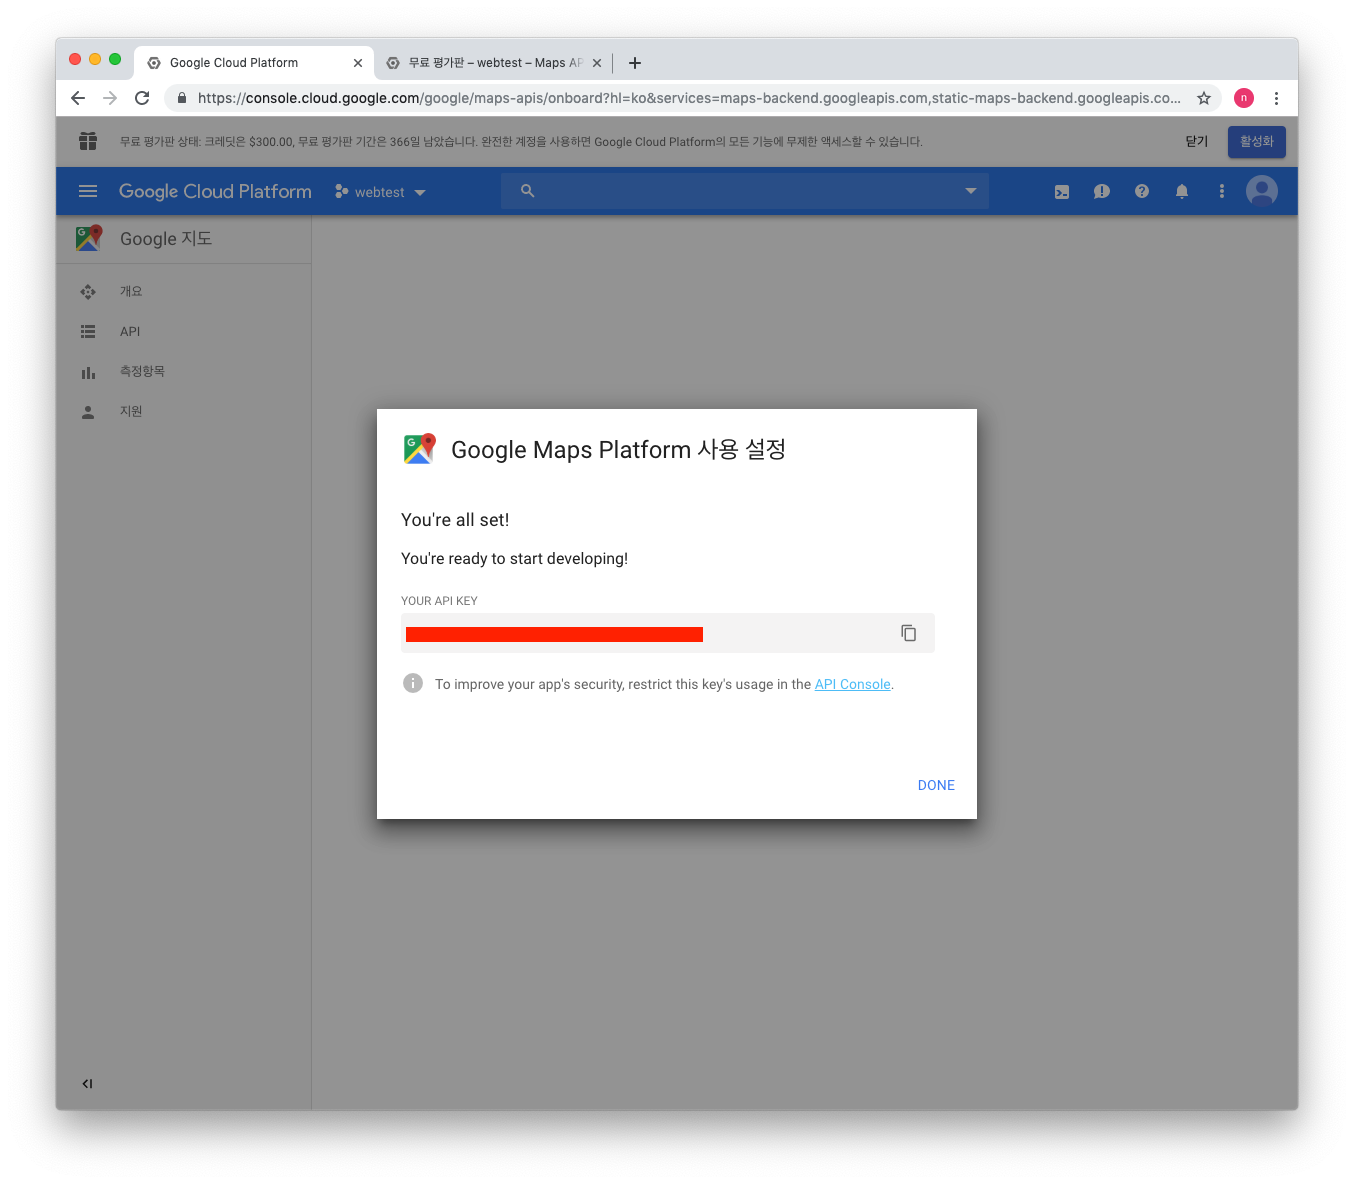Open a new browser tab
This screenshot has height=1184, width=1354.
pos(635,63)
